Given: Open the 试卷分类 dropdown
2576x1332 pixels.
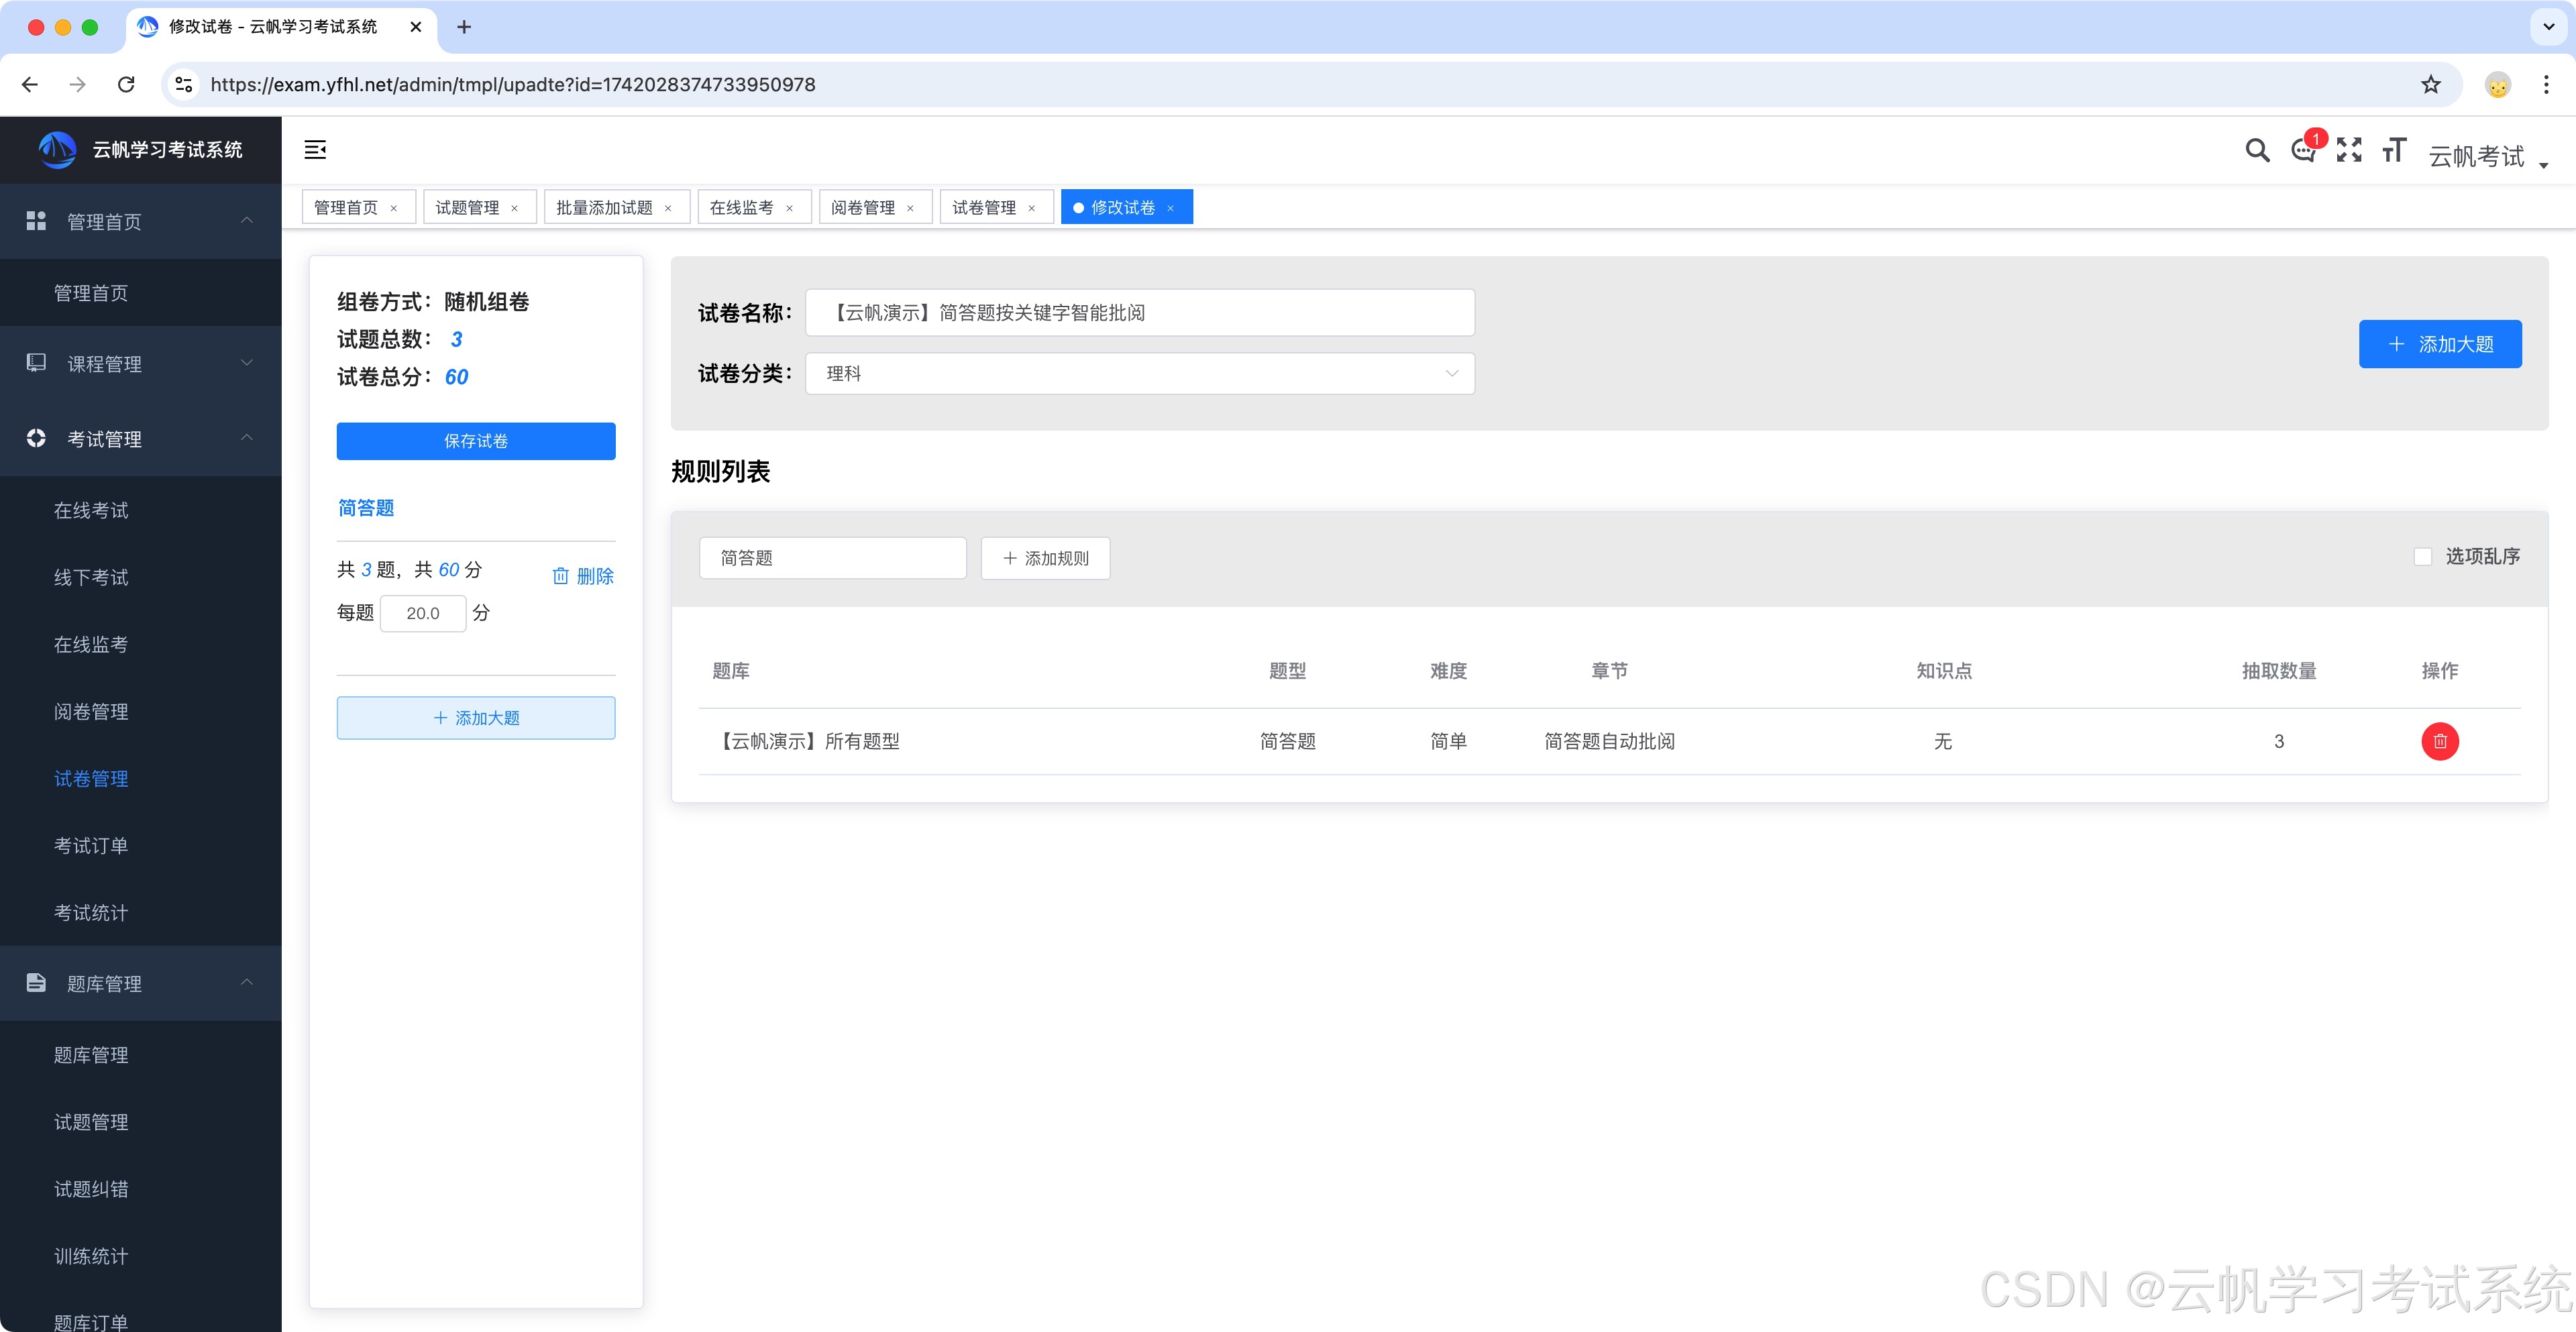Looking at the screenshot, I should [1139, 373].
